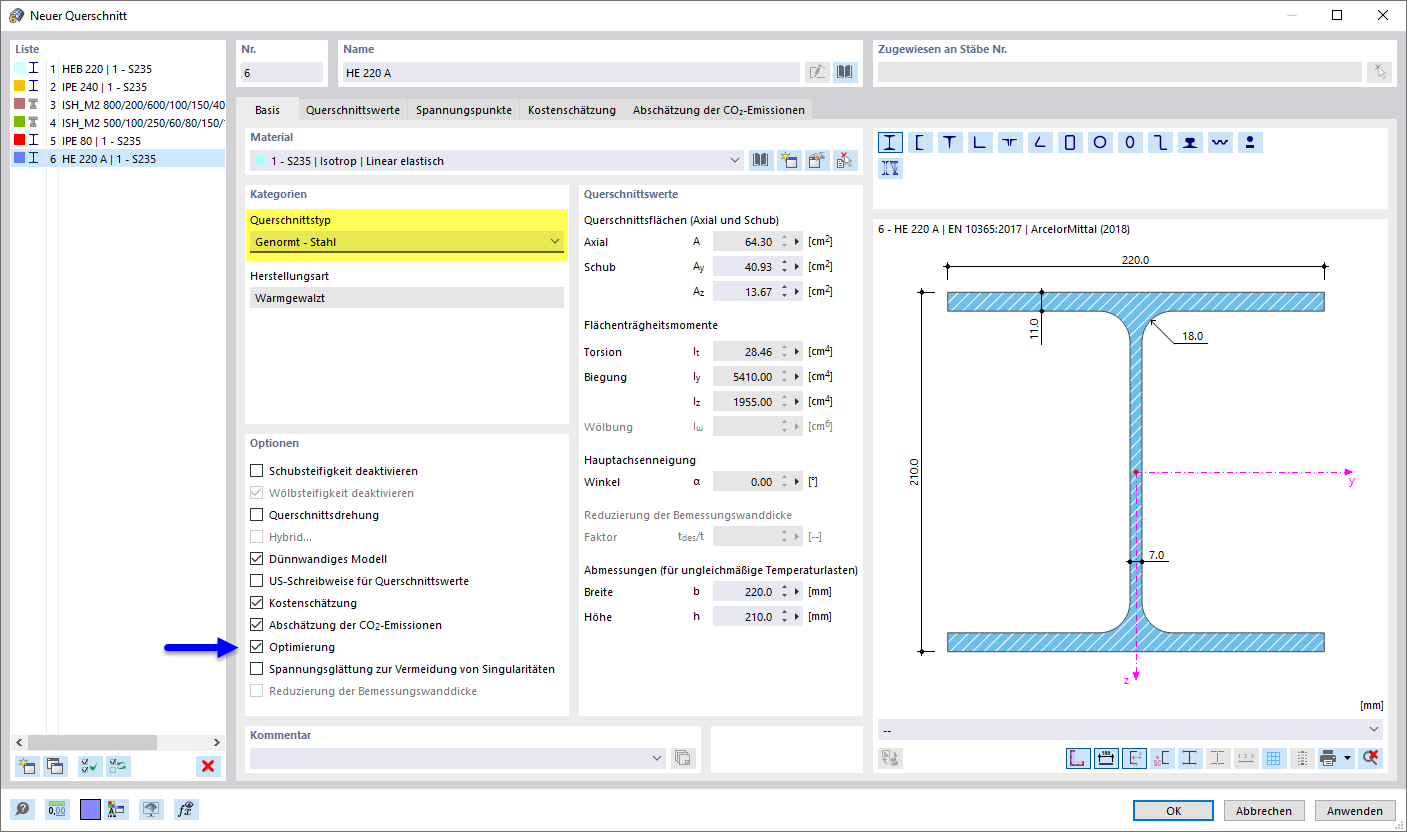Toggle the grid display in the preview
Screen dimensions: 1407x832
point(1274,758)
